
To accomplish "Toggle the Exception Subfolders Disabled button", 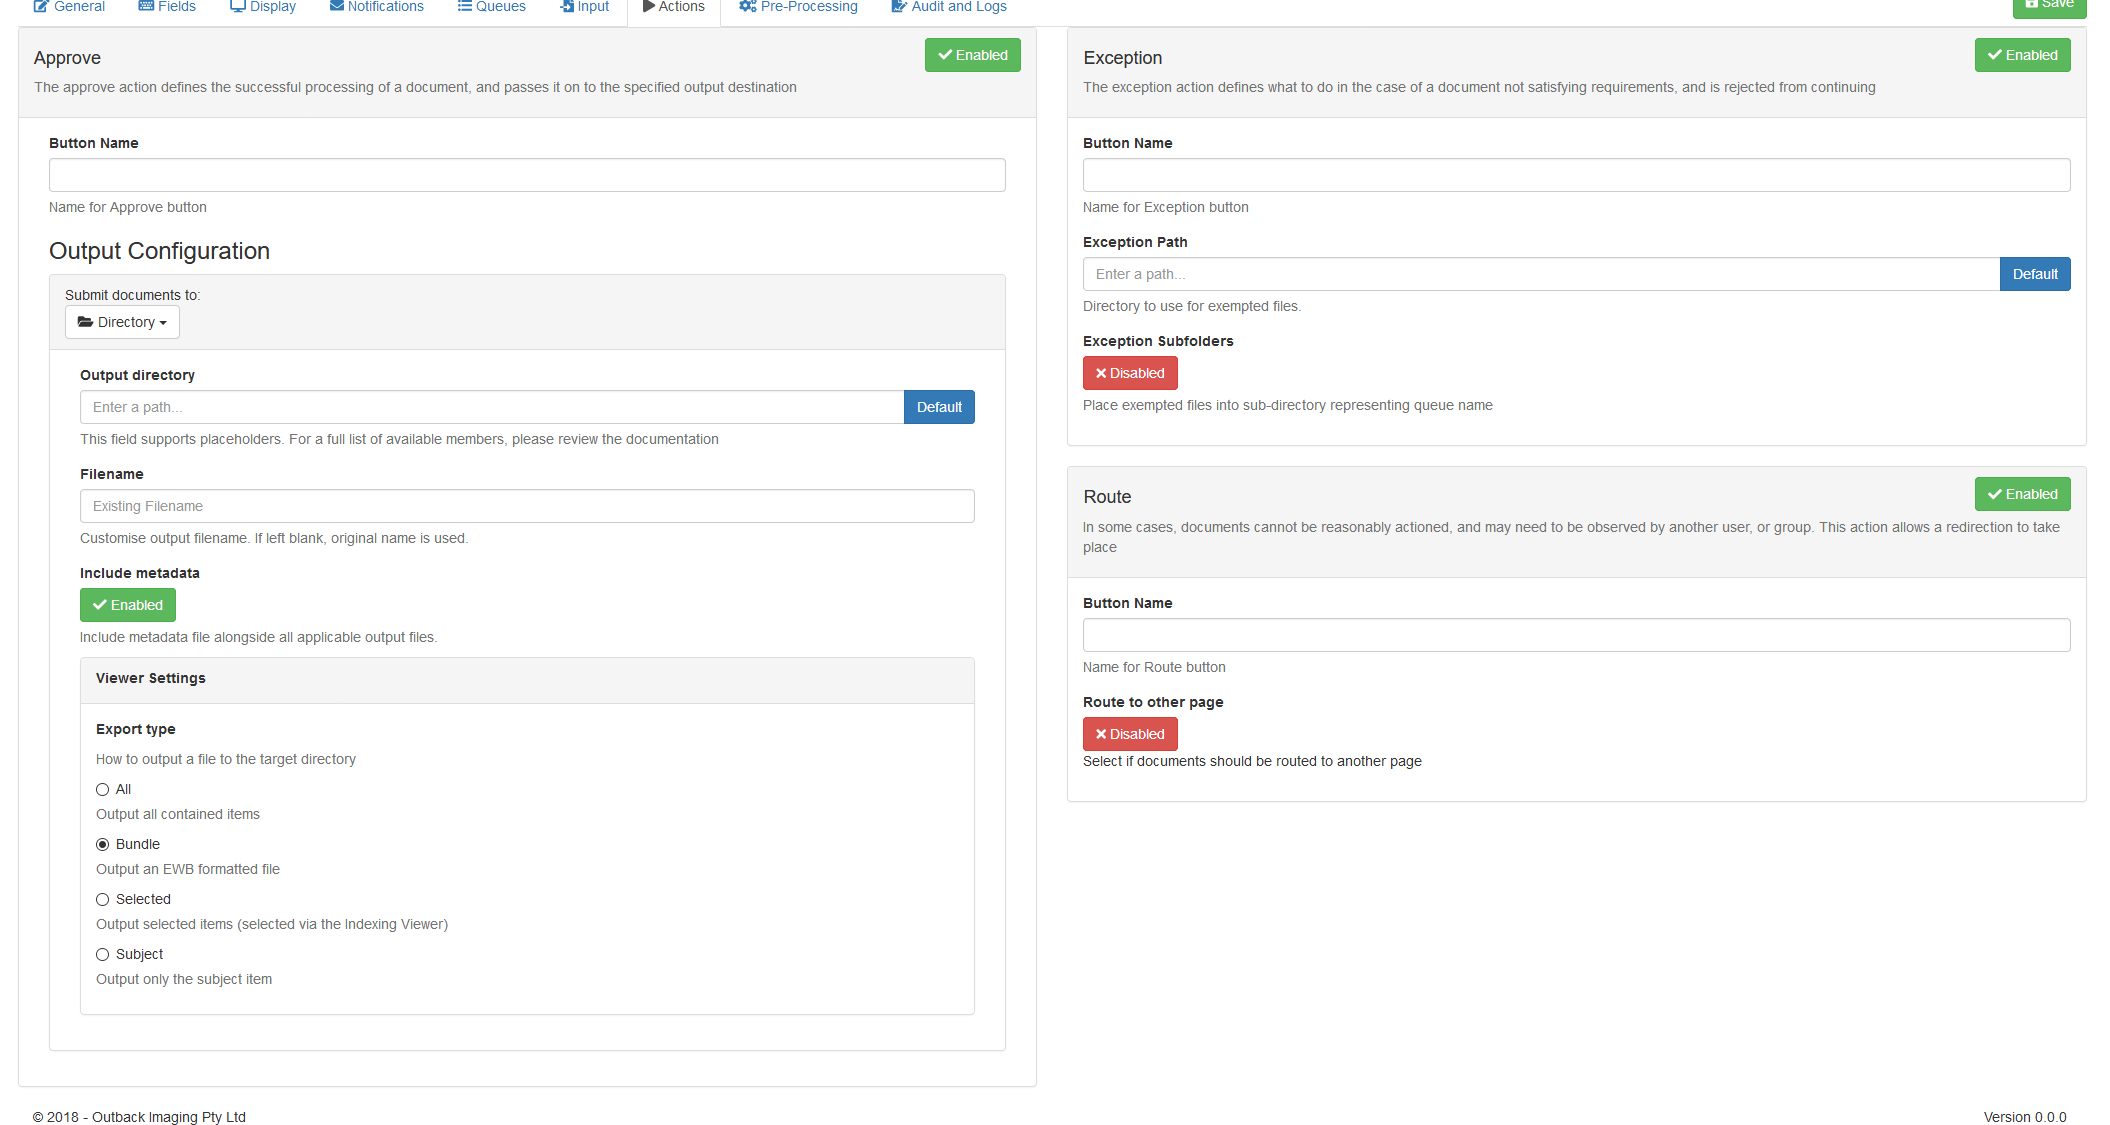I will pos(1129,373).
